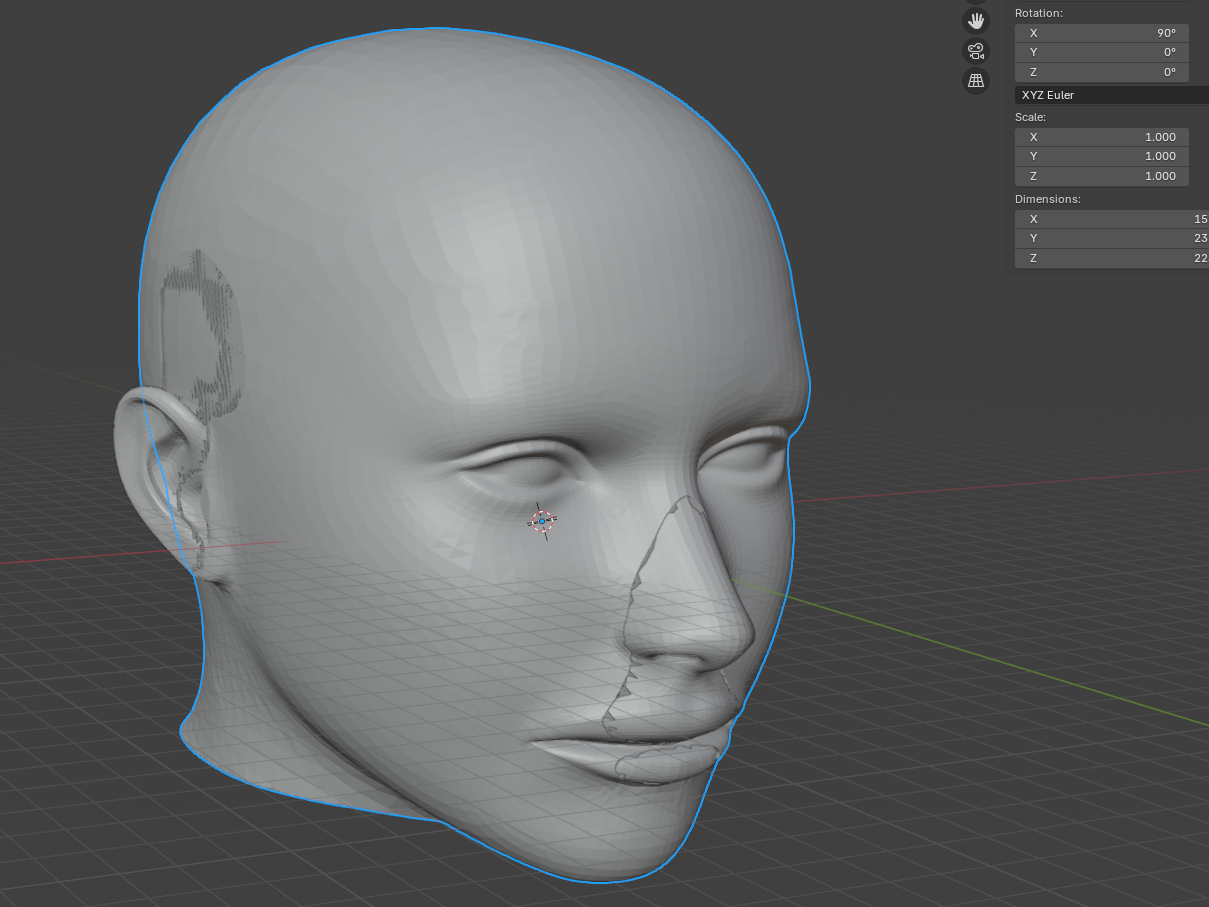
Task: Click the nose tip of the head model
Action: point(735,635)
